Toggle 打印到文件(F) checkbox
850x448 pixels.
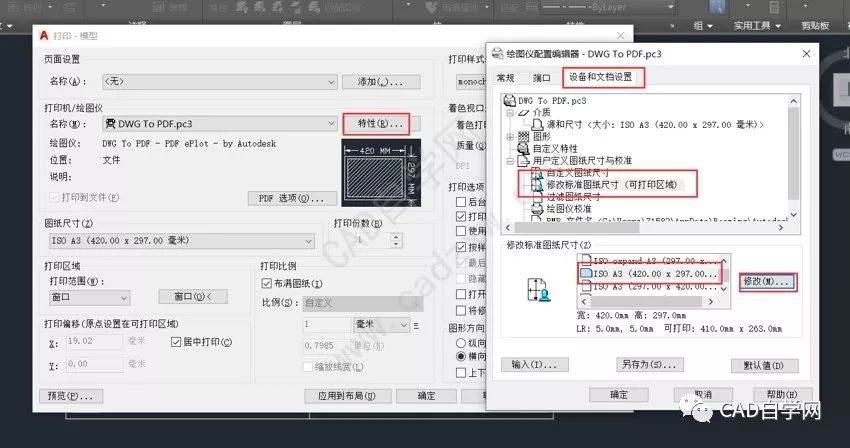click(x=54, y=197)
